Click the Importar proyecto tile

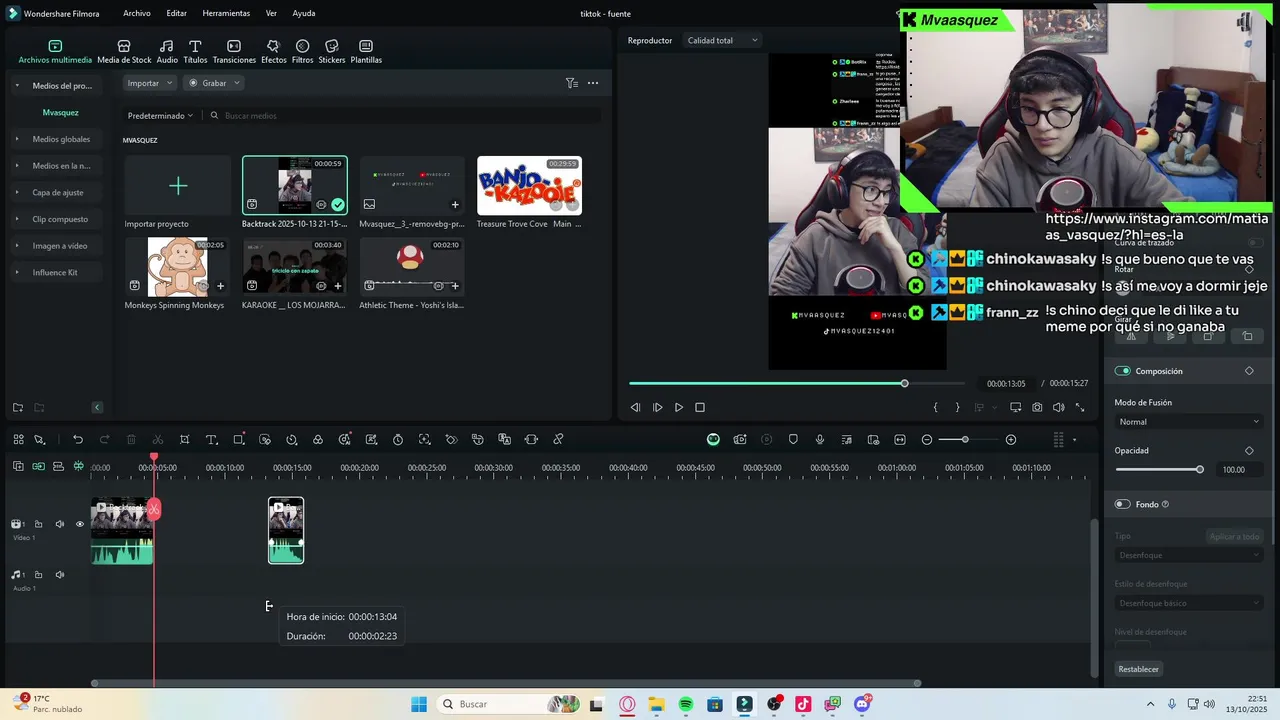point(177,186)
